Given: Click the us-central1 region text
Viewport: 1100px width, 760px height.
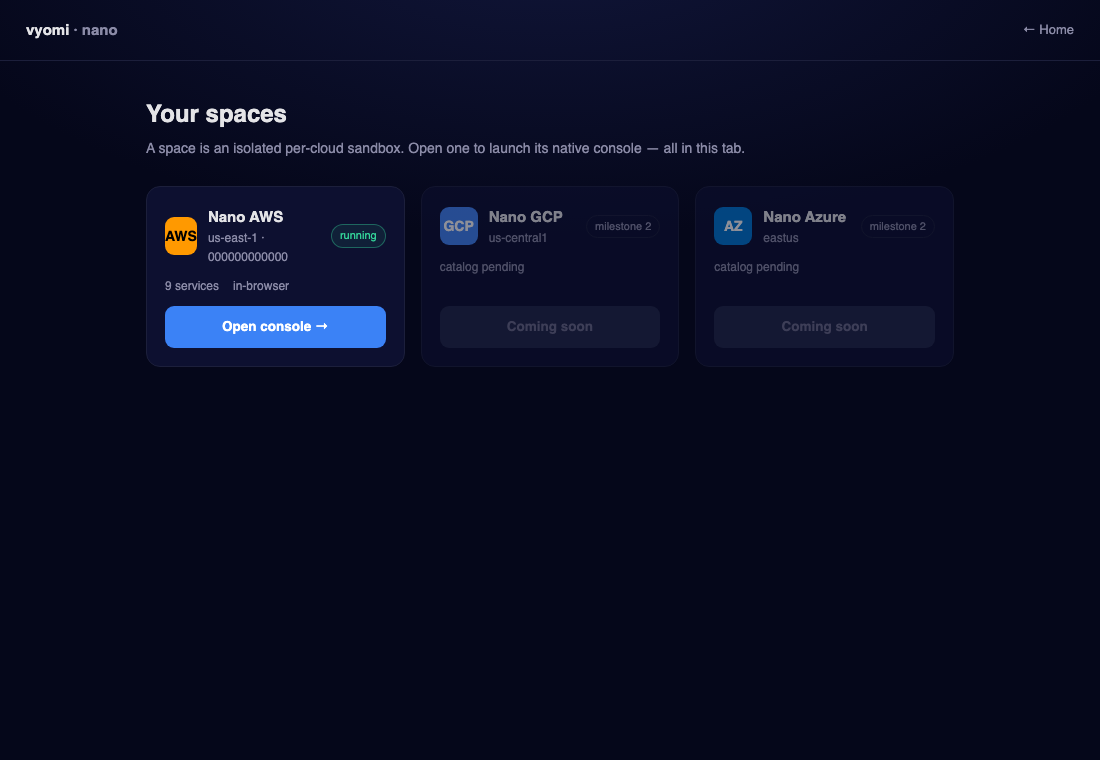Looking at the screenshot, I should (x=518, y=238).
